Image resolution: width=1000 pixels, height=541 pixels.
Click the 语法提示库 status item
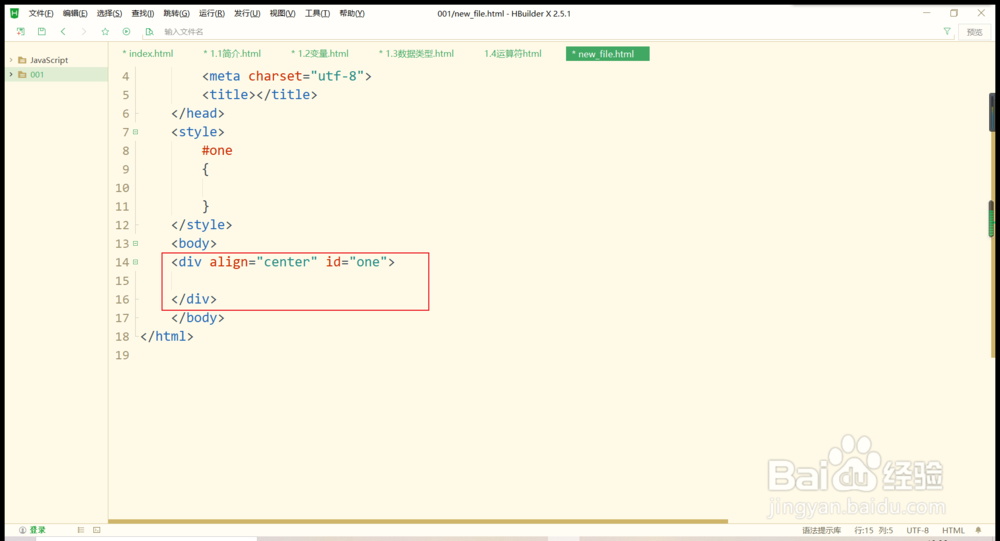(821, 530)
